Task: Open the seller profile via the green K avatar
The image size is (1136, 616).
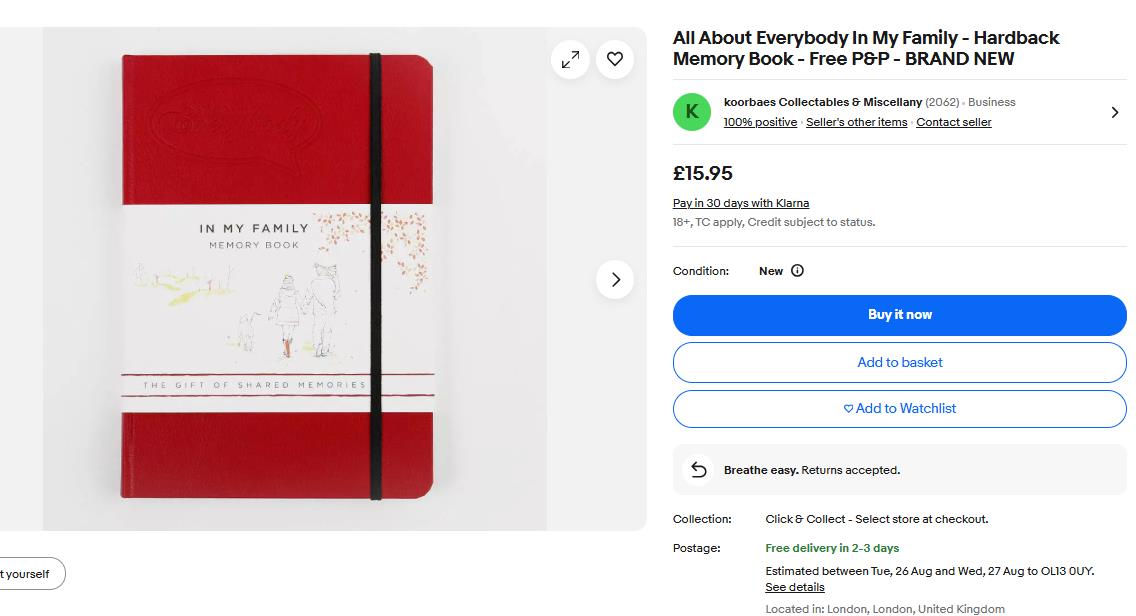Action: pos(692,112)
